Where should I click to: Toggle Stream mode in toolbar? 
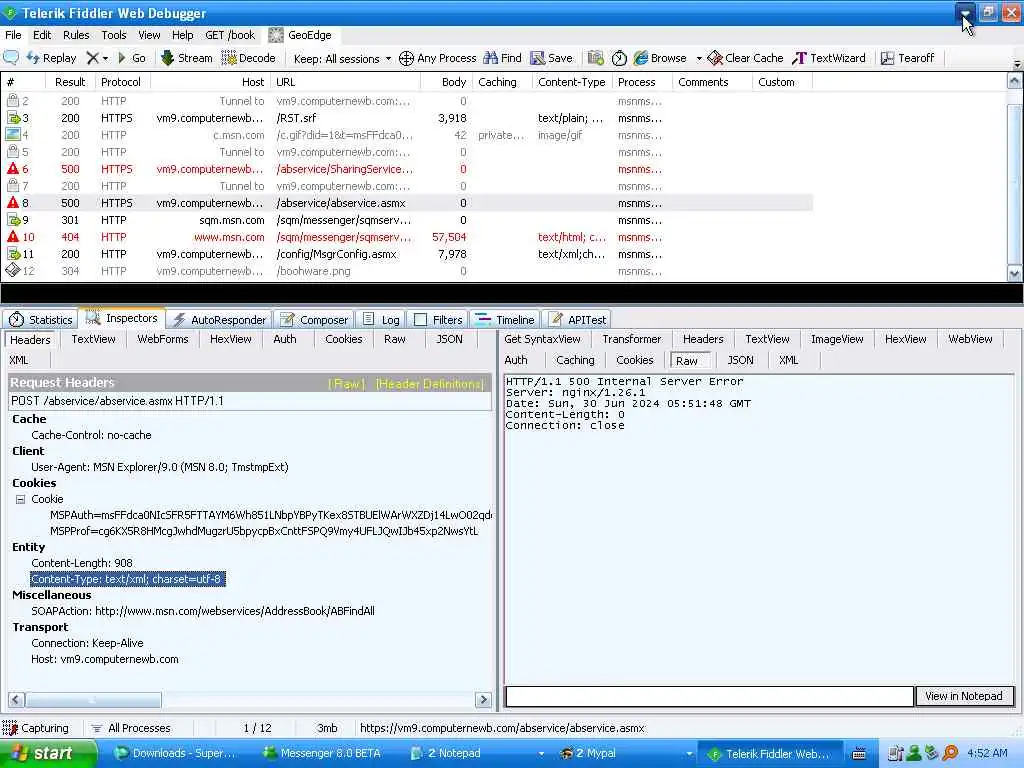[187, 58]
